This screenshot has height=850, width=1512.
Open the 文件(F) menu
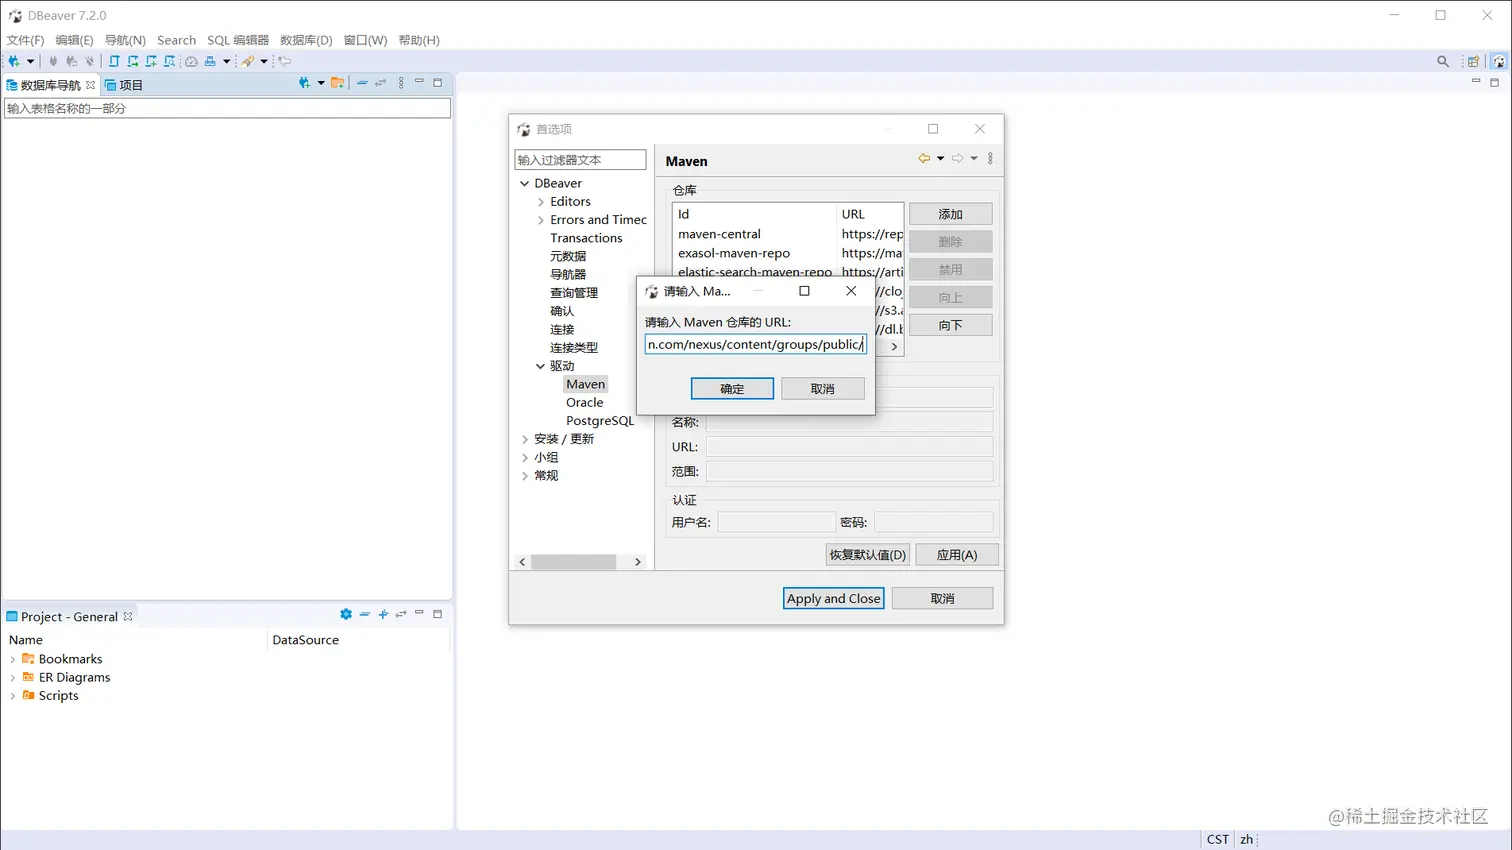[x=25, y=40]
